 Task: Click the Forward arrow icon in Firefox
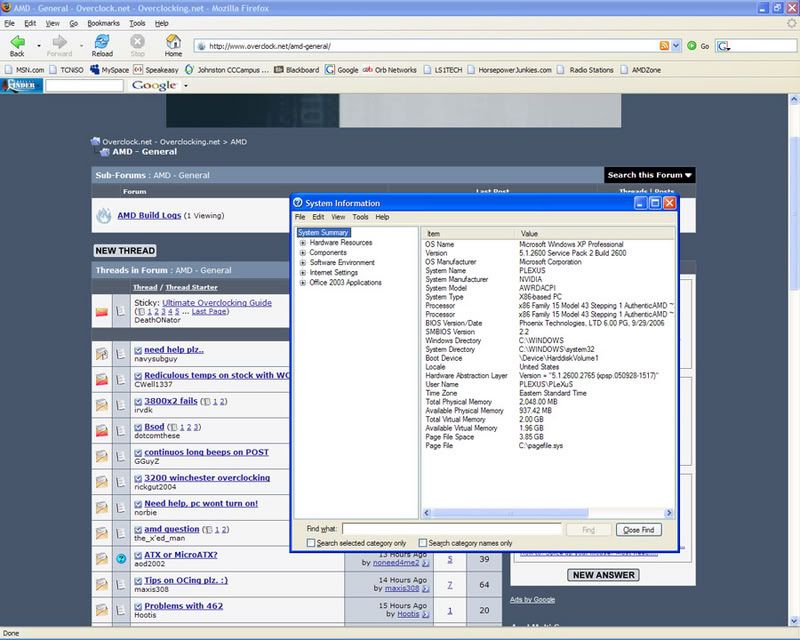pos(59,41)
